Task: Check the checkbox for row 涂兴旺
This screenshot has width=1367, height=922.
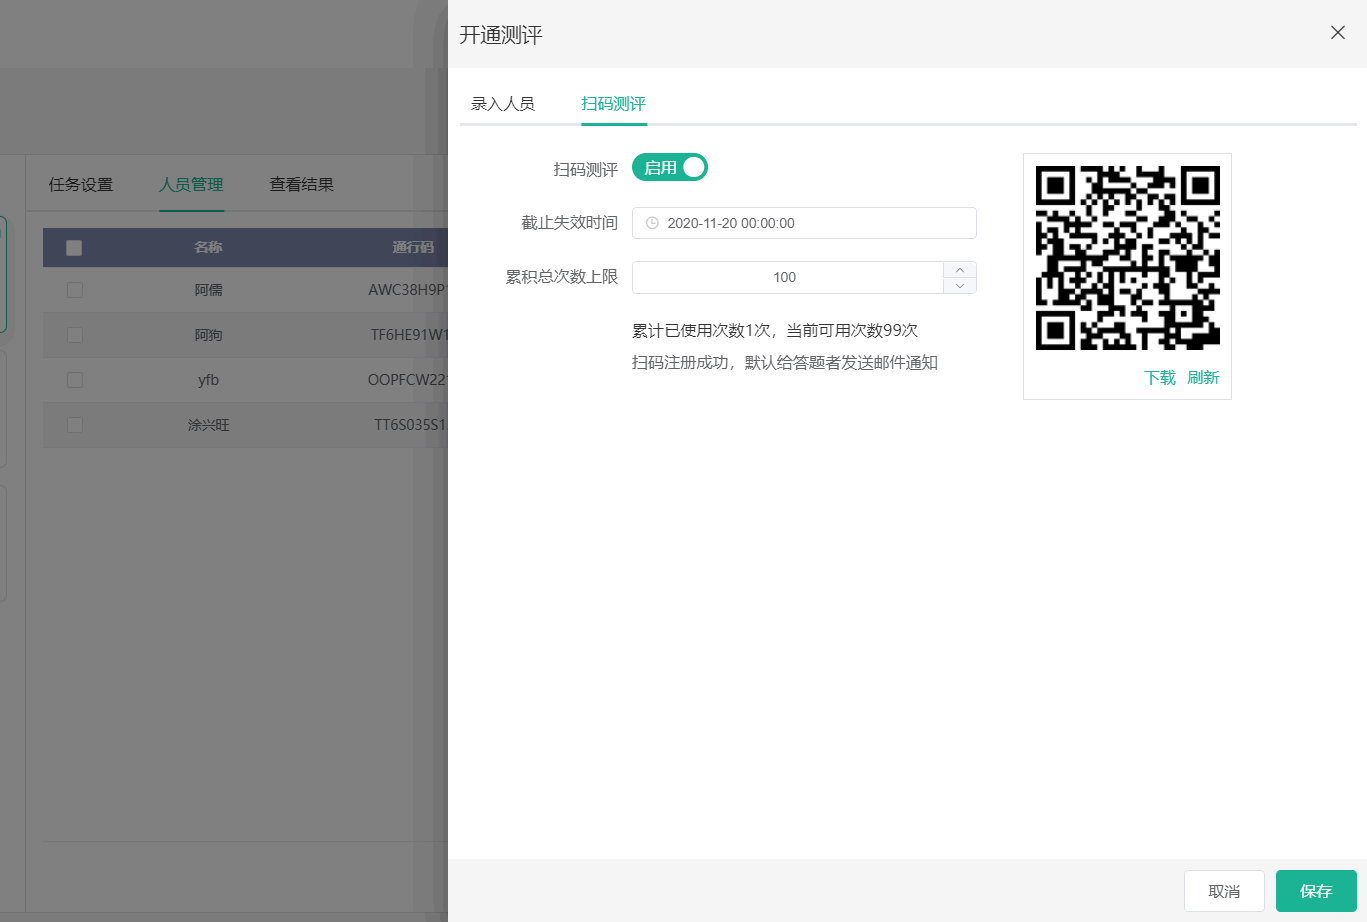Action: point(74,425)
